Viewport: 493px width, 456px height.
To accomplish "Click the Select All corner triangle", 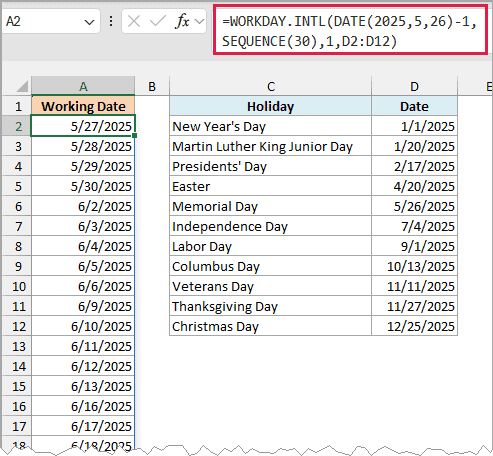I will pos(22,86).
